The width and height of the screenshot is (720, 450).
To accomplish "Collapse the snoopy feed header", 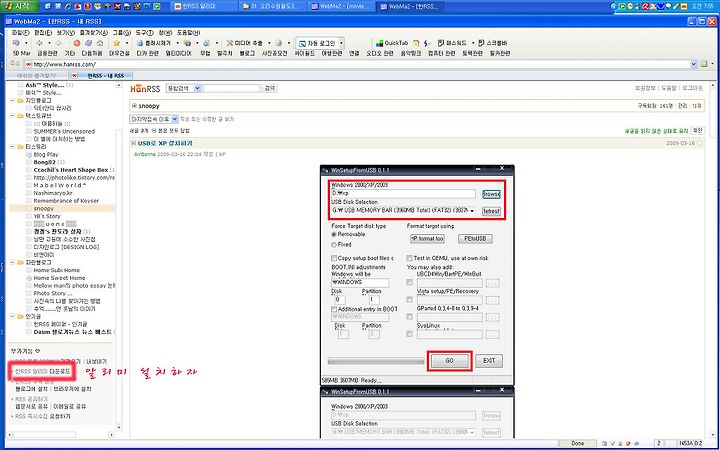I will [134, 106].
